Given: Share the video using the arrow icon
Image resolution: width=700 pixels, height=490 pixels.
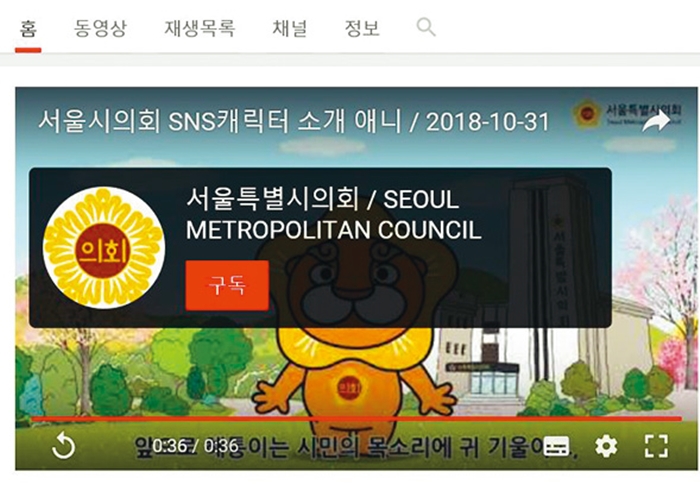Looking at the screenshot, I should 656,121.
